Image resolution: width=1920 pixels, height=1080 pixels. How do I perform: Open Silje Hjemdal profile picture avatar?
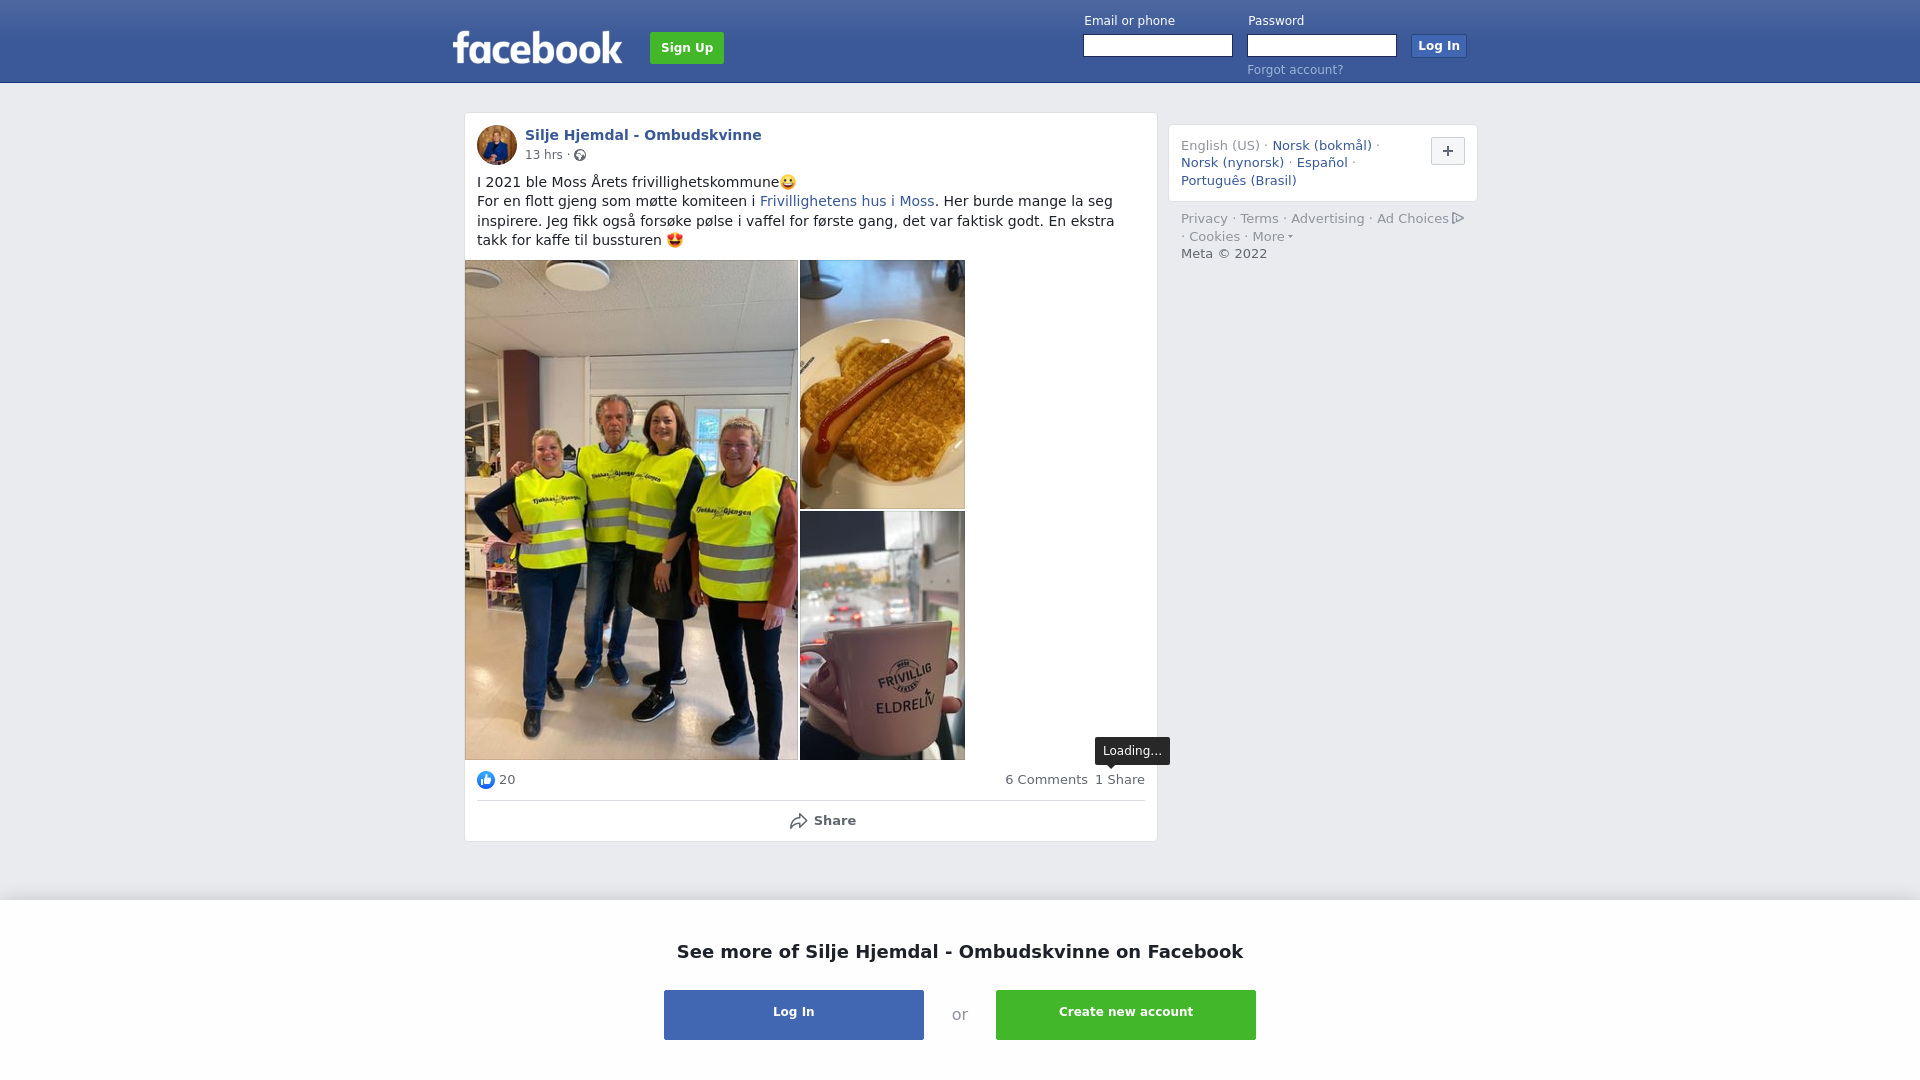(497, 145)
